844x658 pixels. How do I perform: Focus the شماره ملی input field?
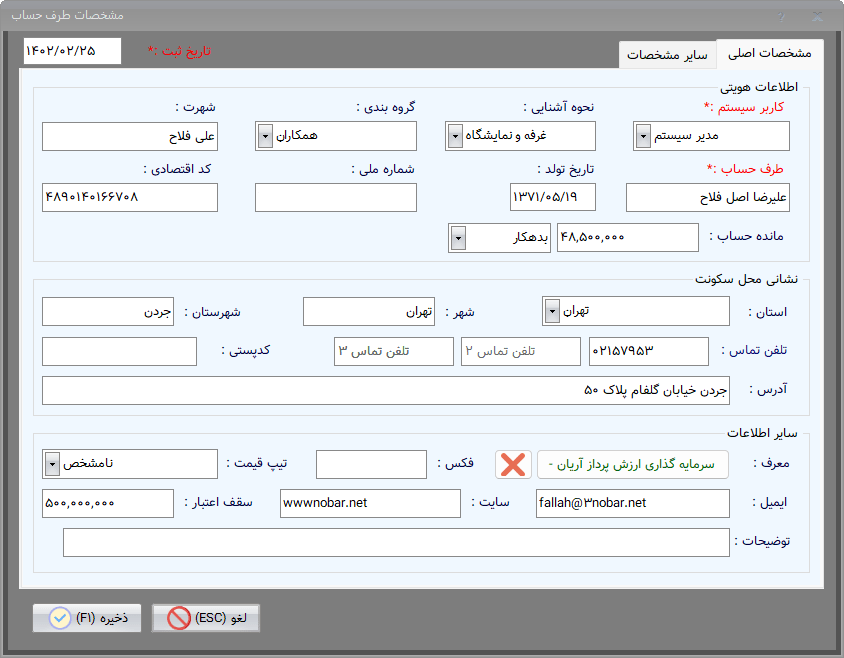[335, 198]
